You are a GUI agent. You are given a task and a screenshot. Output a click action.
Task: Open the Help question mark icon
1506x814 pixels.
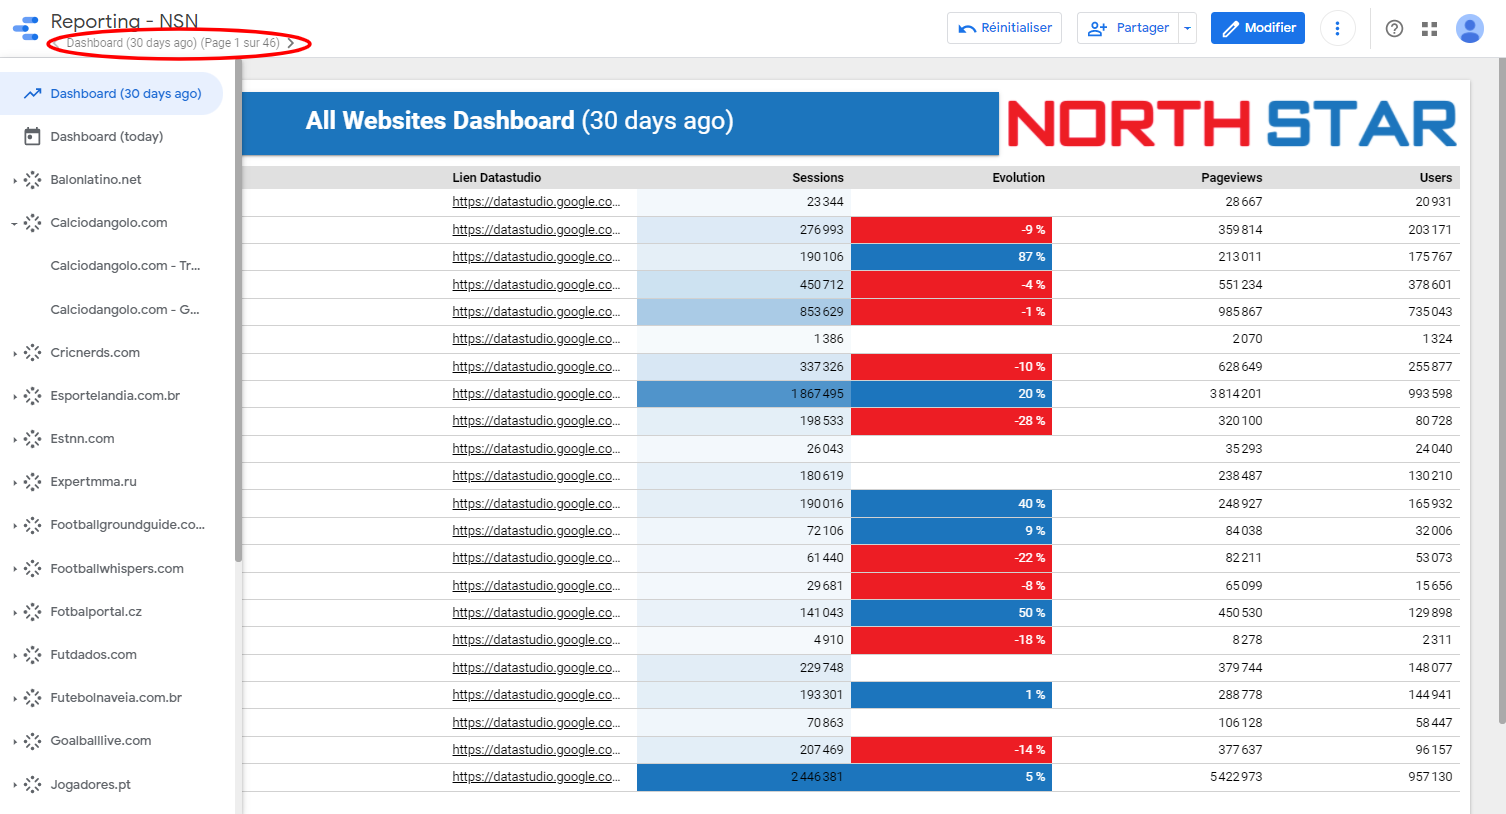point(1394,29)
